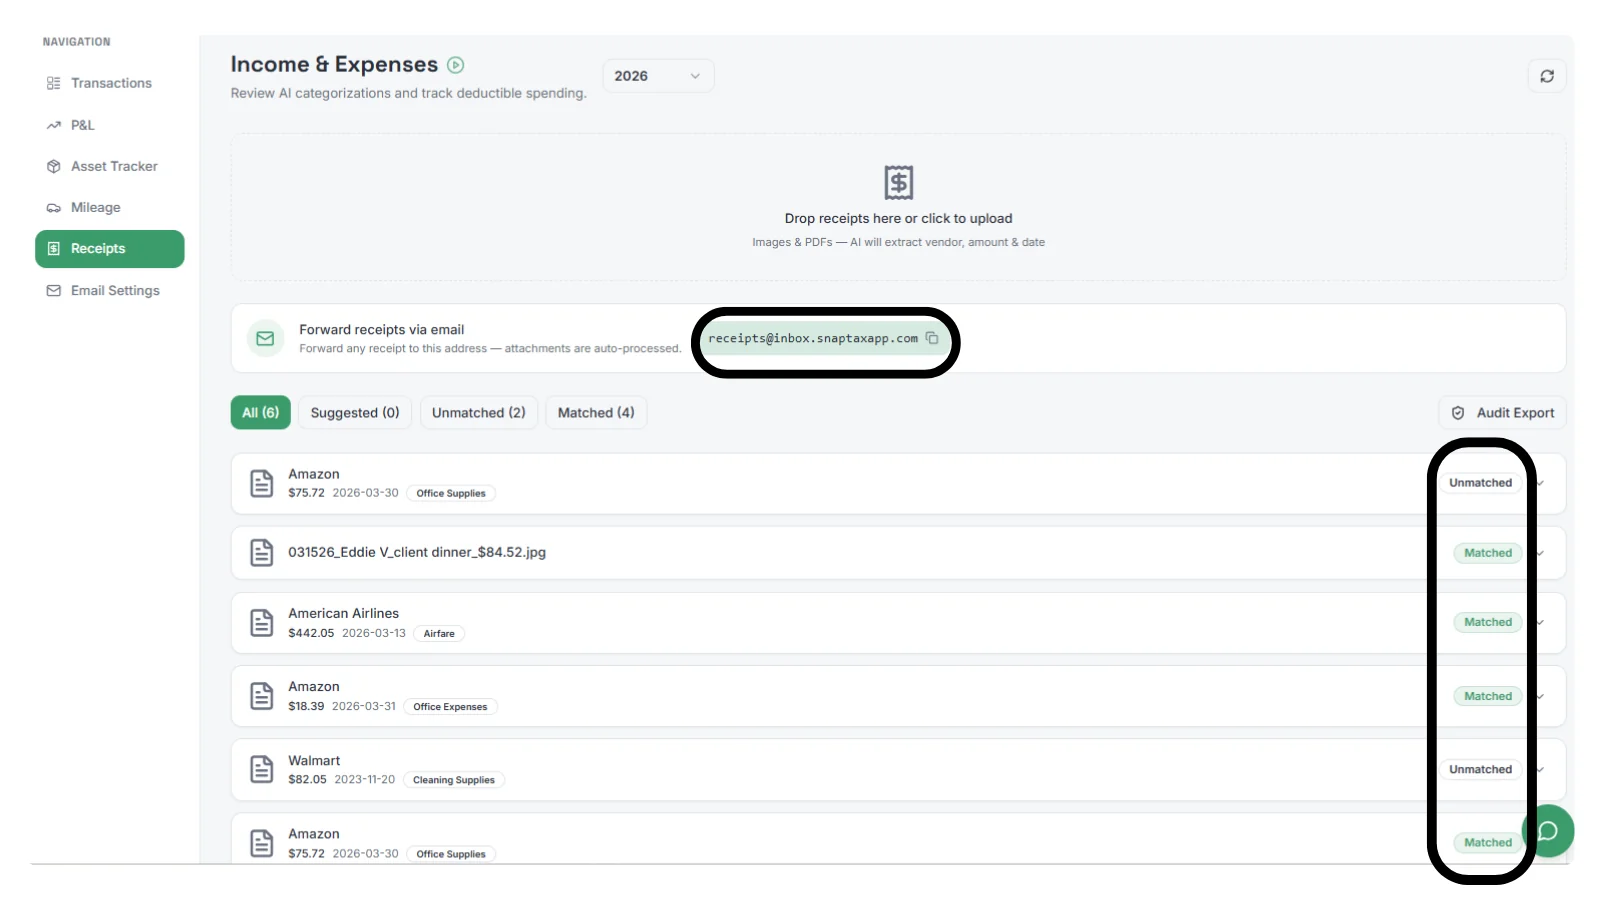Viewport: 1600px width, 900px height.
Task: Select Mileage from the navigation
Action: point(110,207)
